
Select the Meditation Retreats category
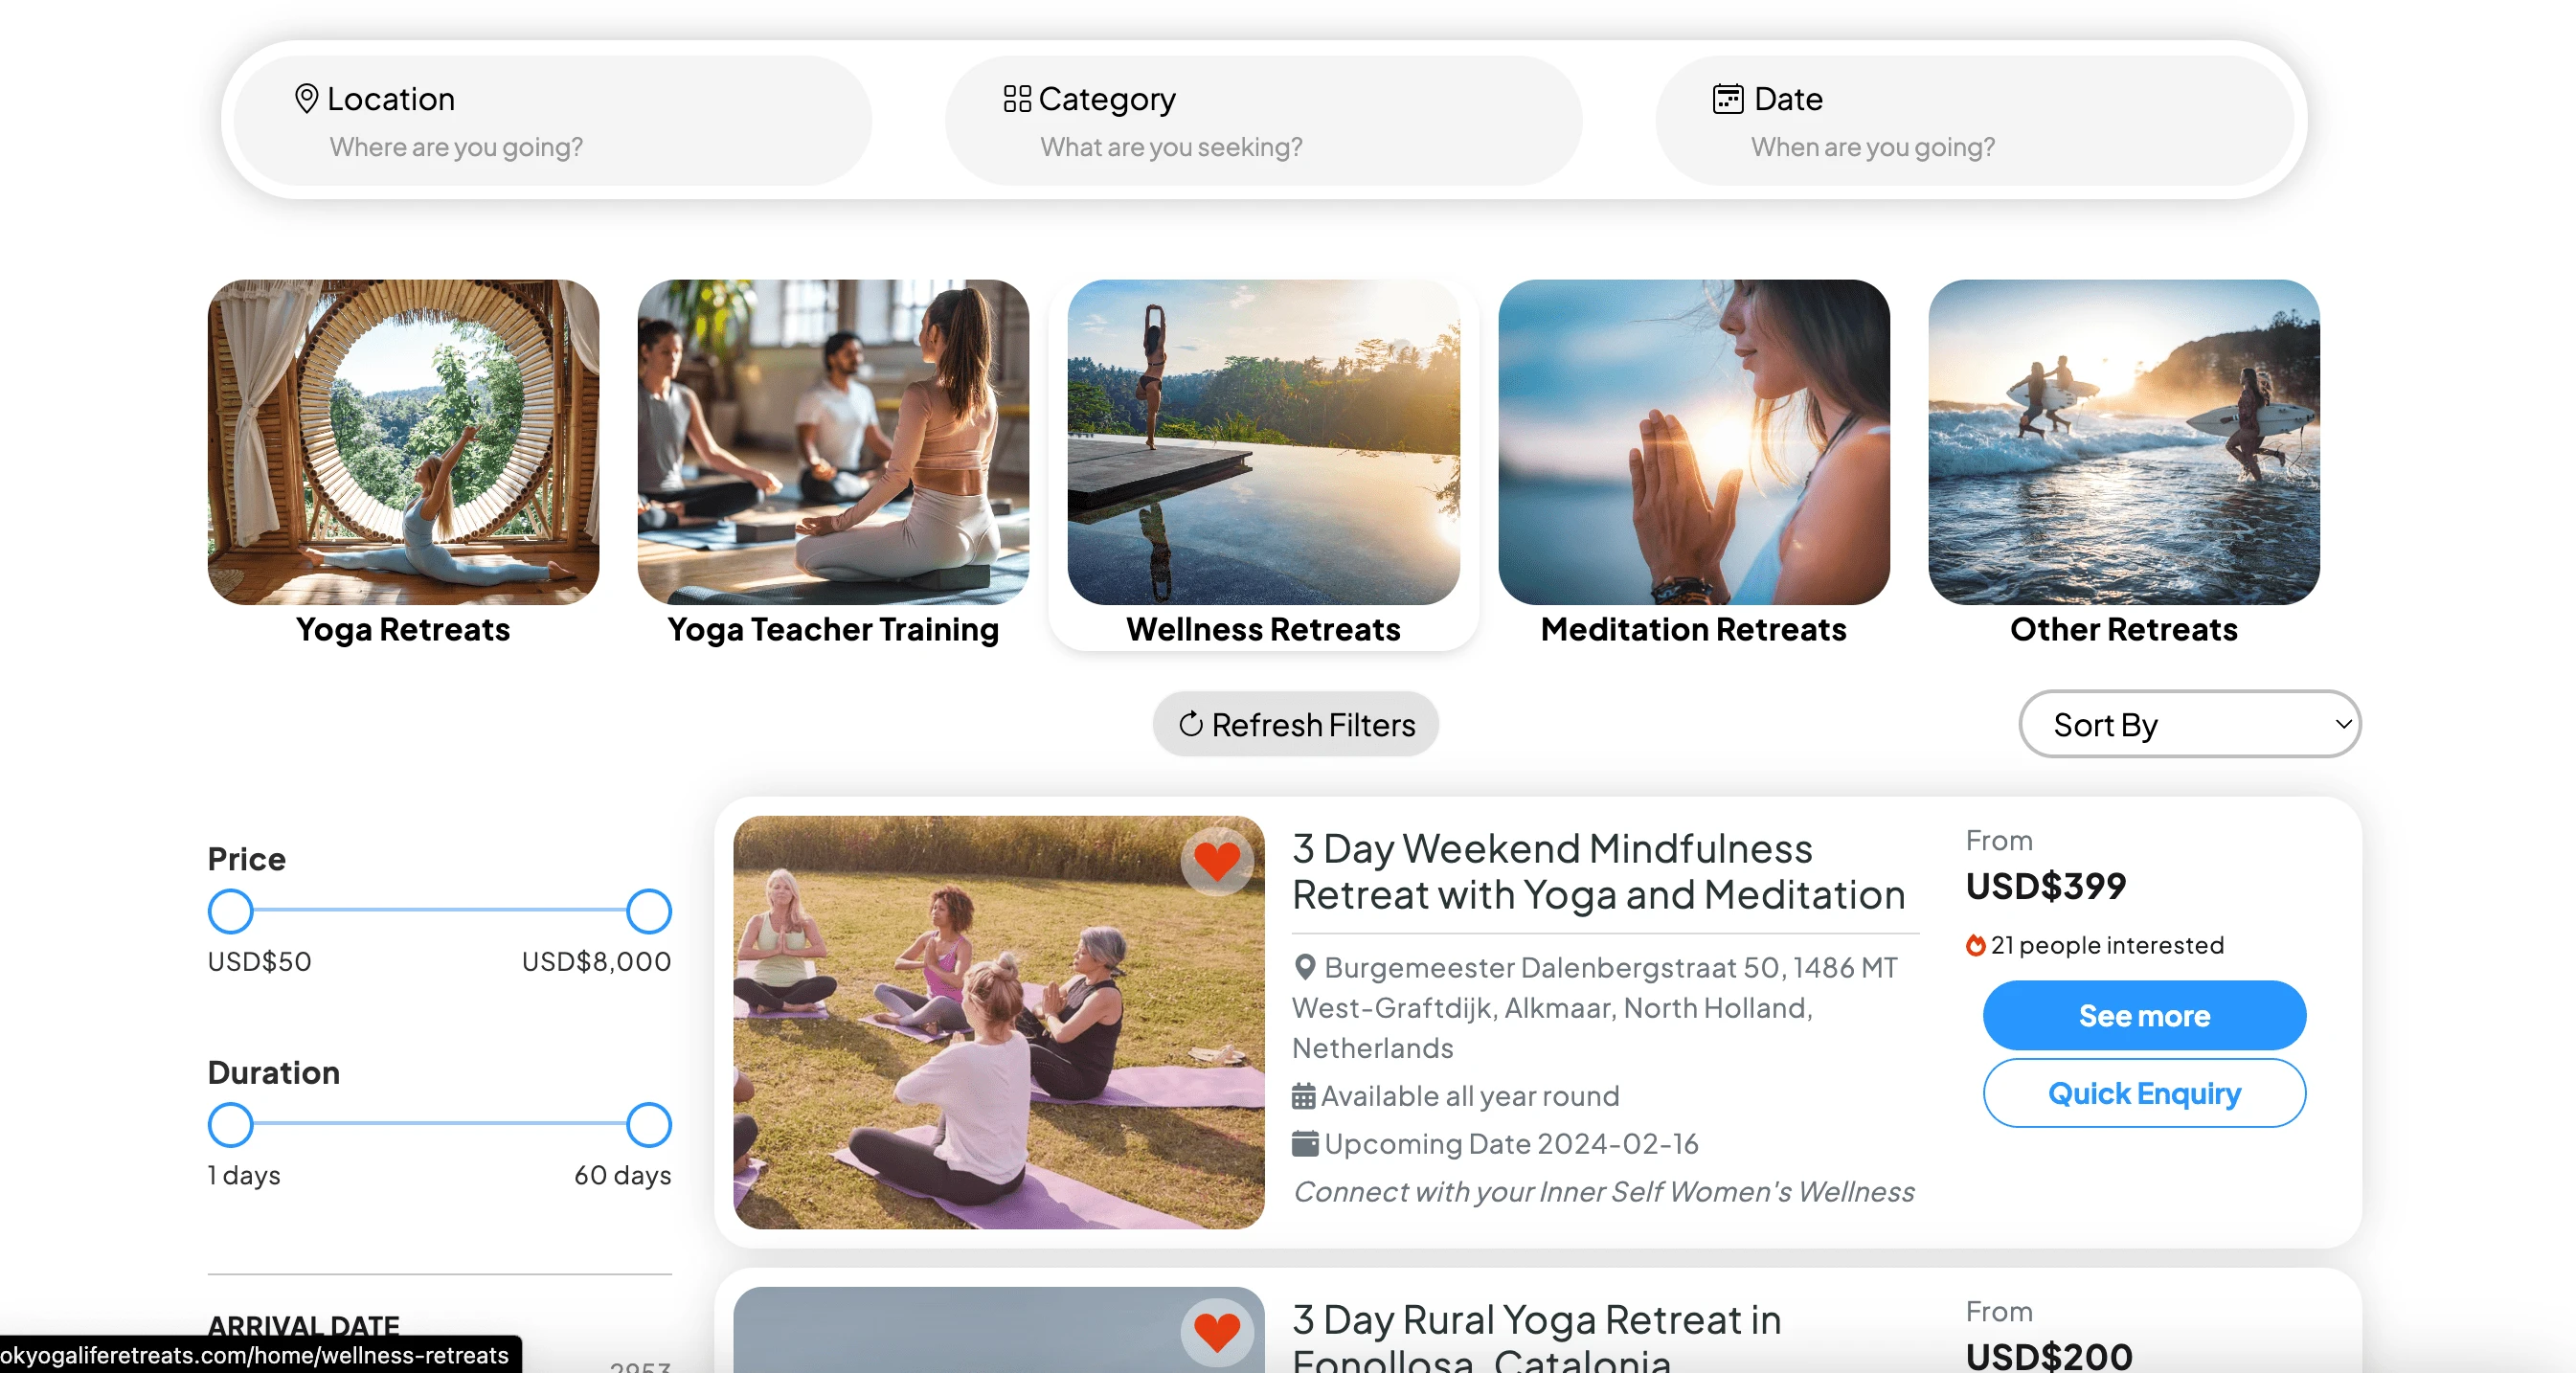click(1693, 462)
